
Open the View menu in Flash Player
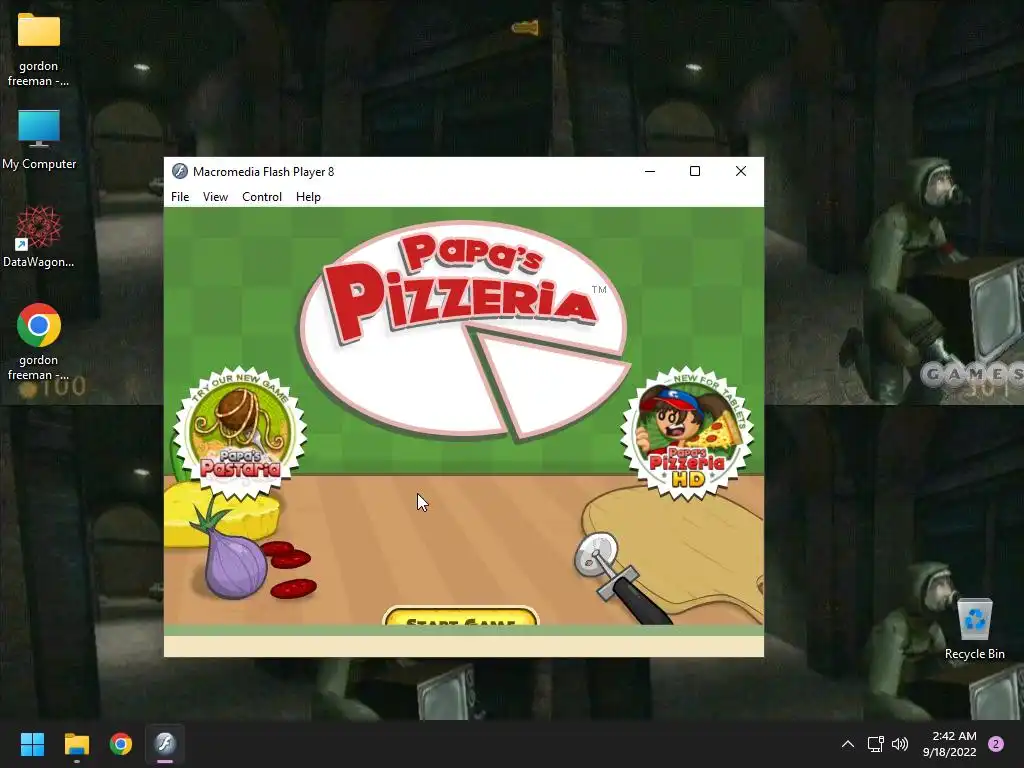pos(215,197)
